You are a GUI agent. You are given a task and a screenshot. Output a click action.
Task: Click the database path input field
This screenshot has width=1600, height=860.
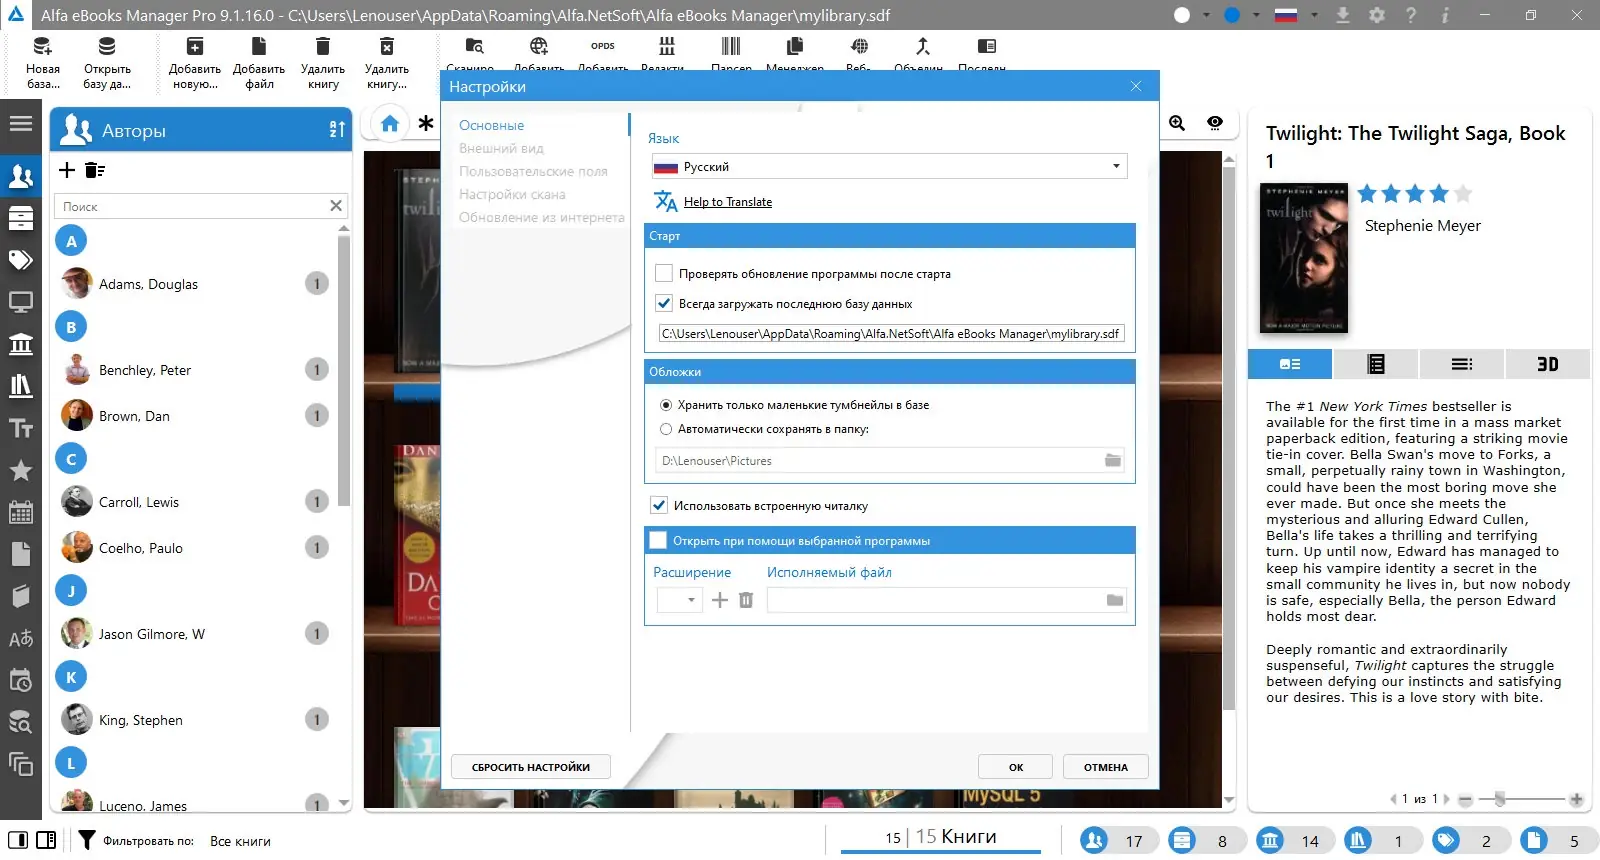(x=891, y=334)
